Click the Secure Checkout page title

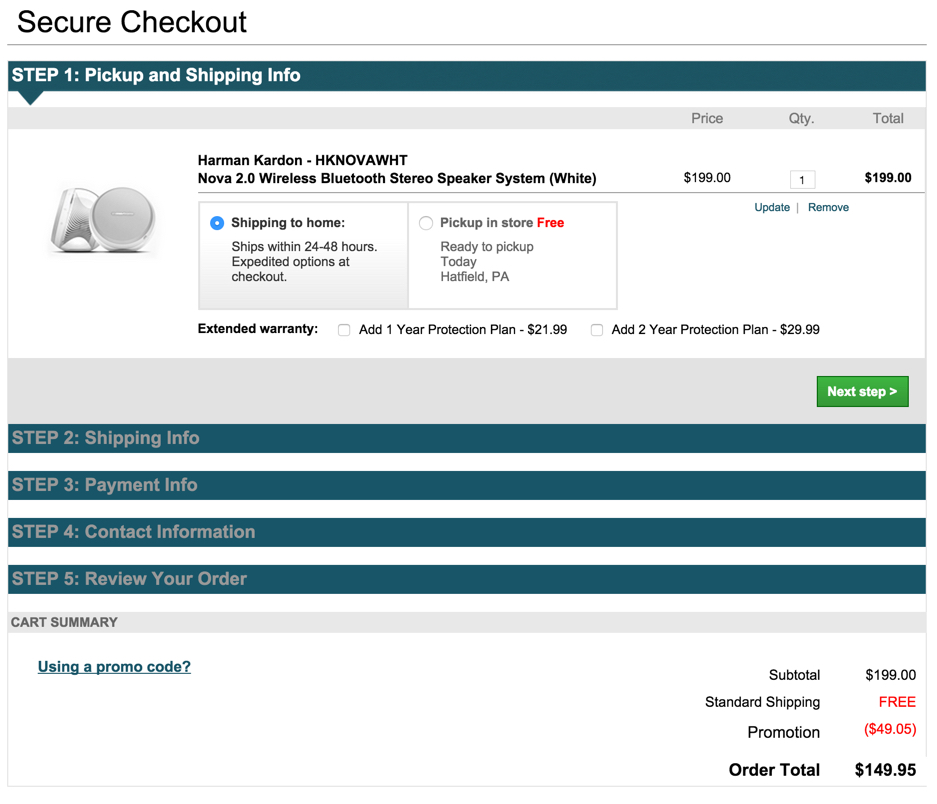click(131, 22)
